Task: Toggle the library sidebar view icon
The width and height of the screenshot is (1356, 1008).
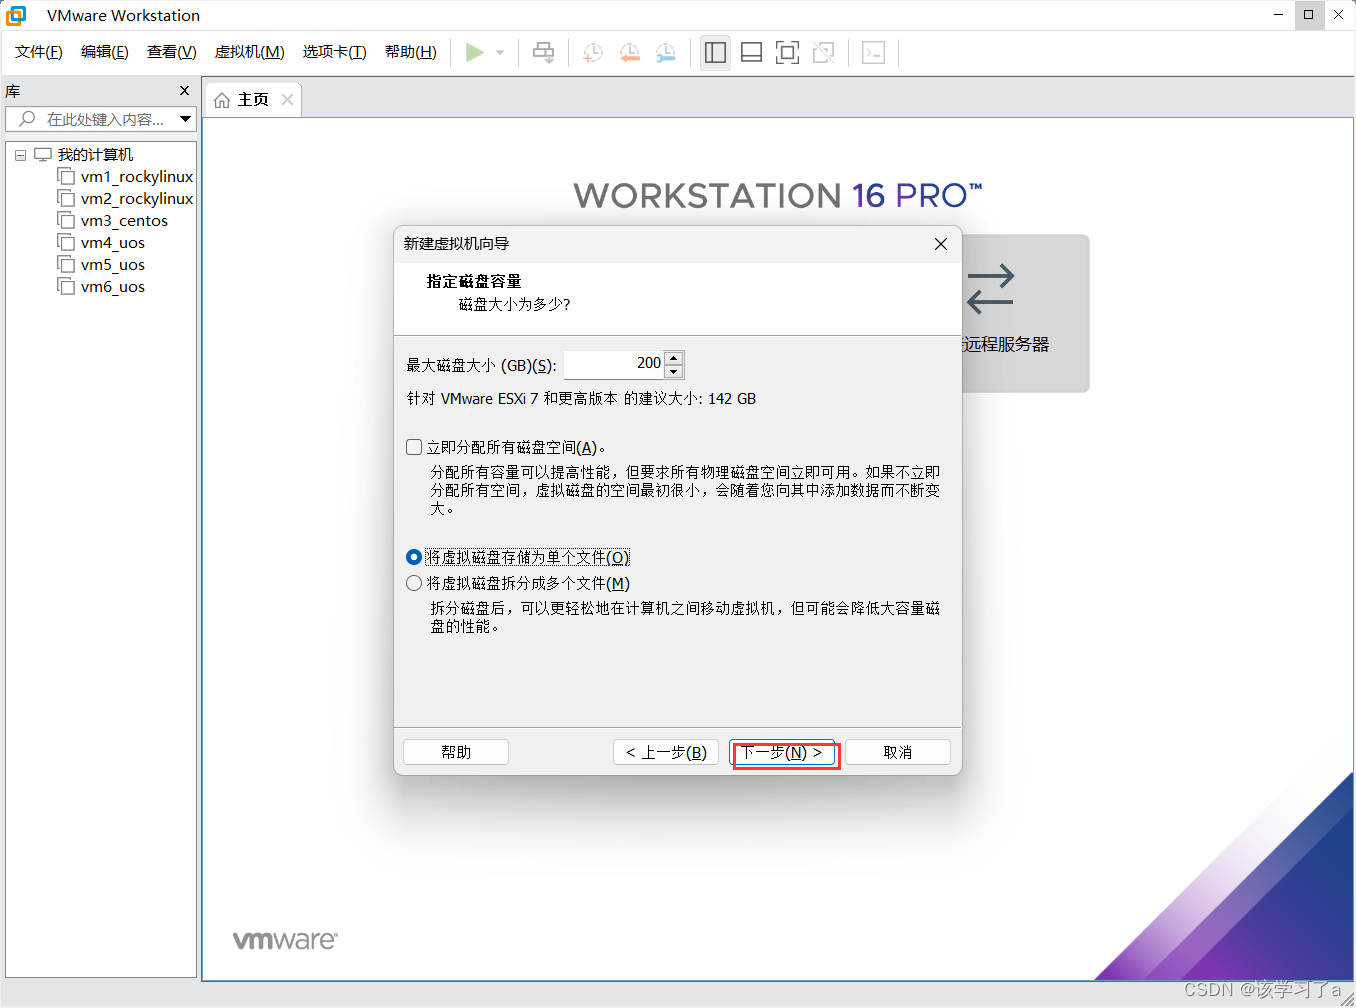Action: point(715,53)
